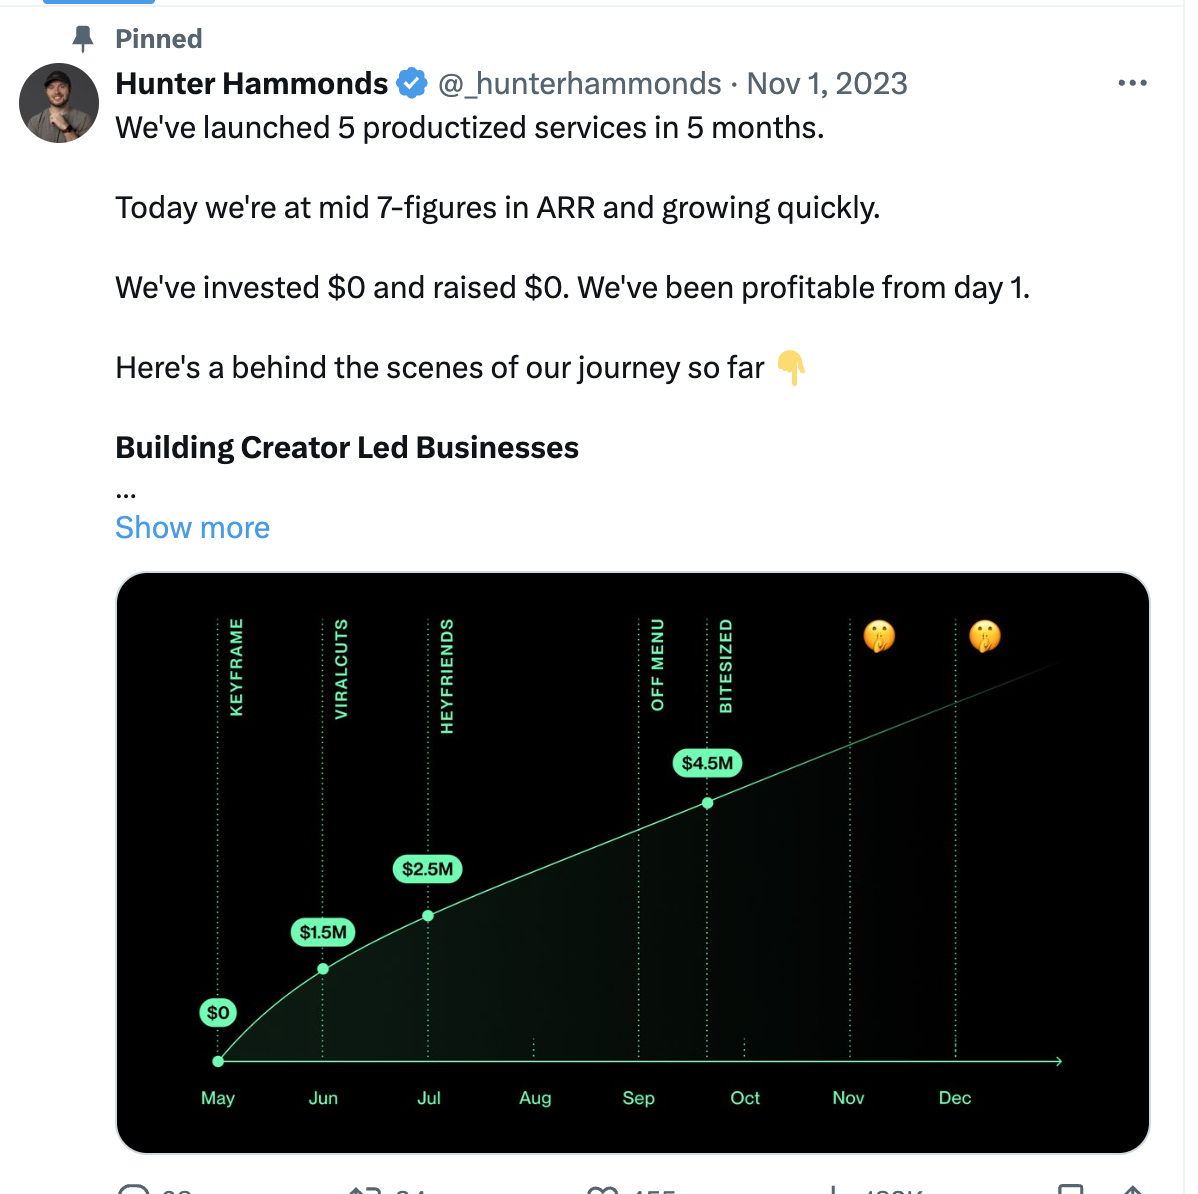Click the $1.5M marker on chart

(x=323, y=932)
